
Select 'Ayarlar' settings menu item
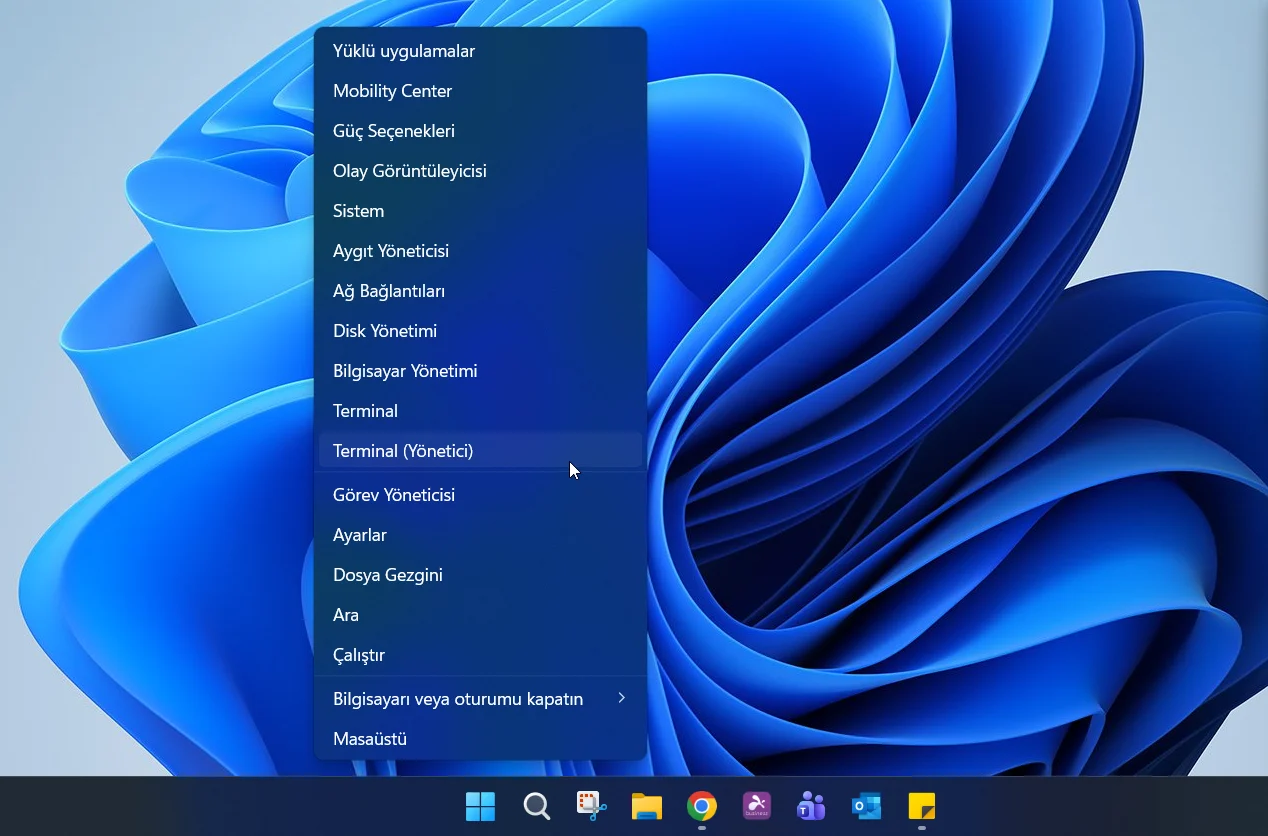[x=481, y=535]
